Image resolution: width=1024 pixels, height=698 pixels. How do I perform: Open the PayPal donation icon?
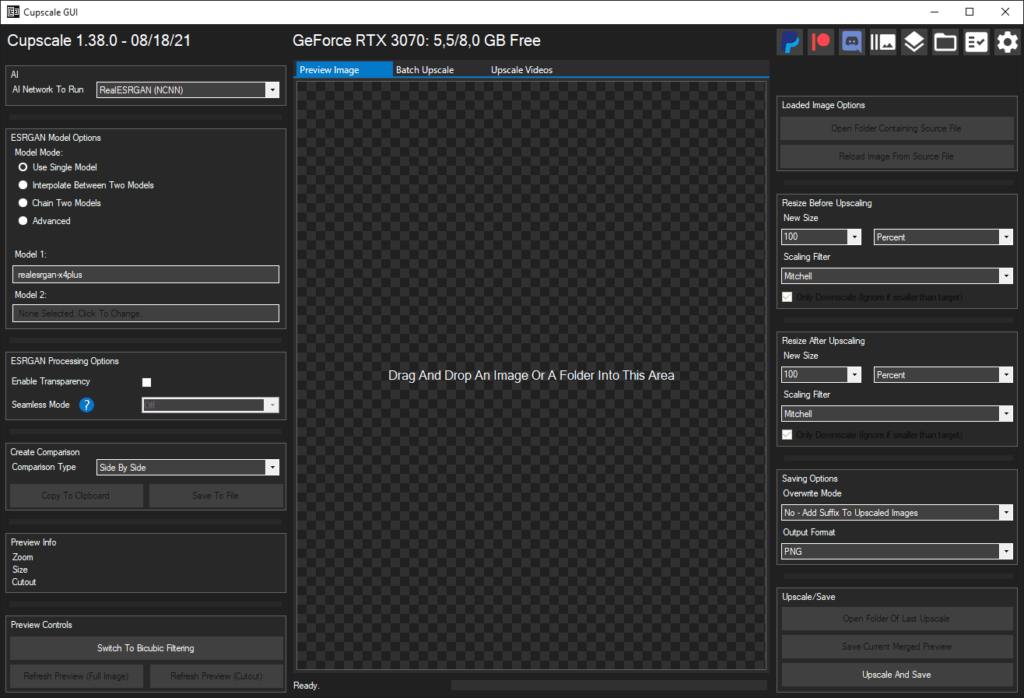pyautogui.click(x=790, y=42)
